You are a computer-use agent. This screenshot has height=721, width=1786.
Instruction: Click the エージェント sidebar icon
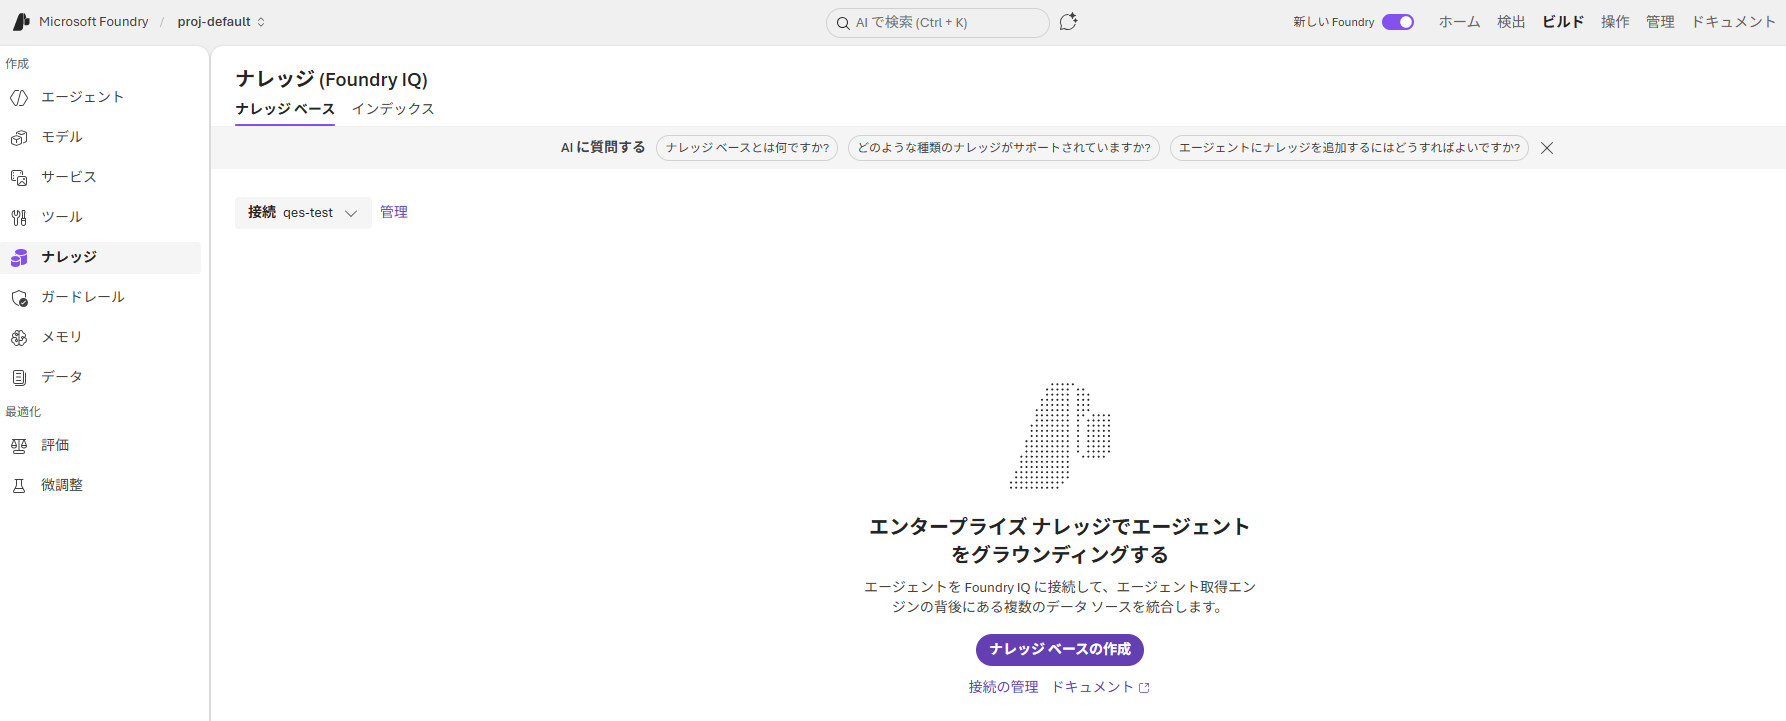[19, 98]
